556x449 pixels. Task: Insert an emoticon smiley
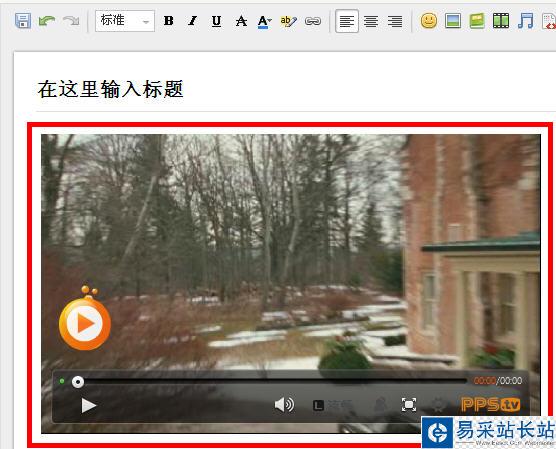[429, 21]
